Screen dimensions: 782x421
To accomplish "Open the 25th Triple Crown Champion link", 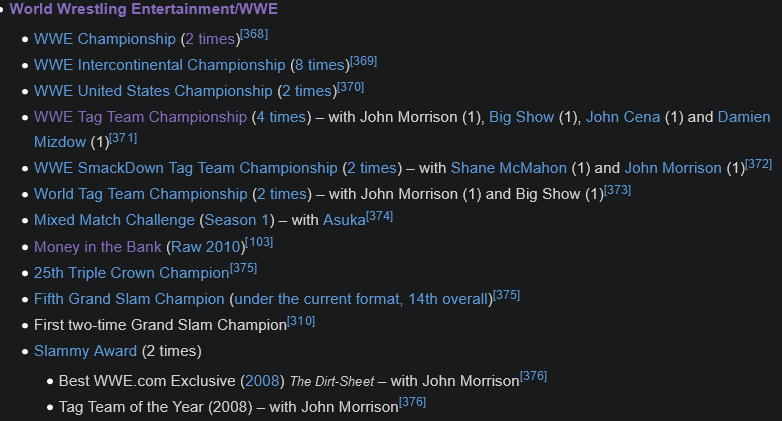I will pos(132,273).
